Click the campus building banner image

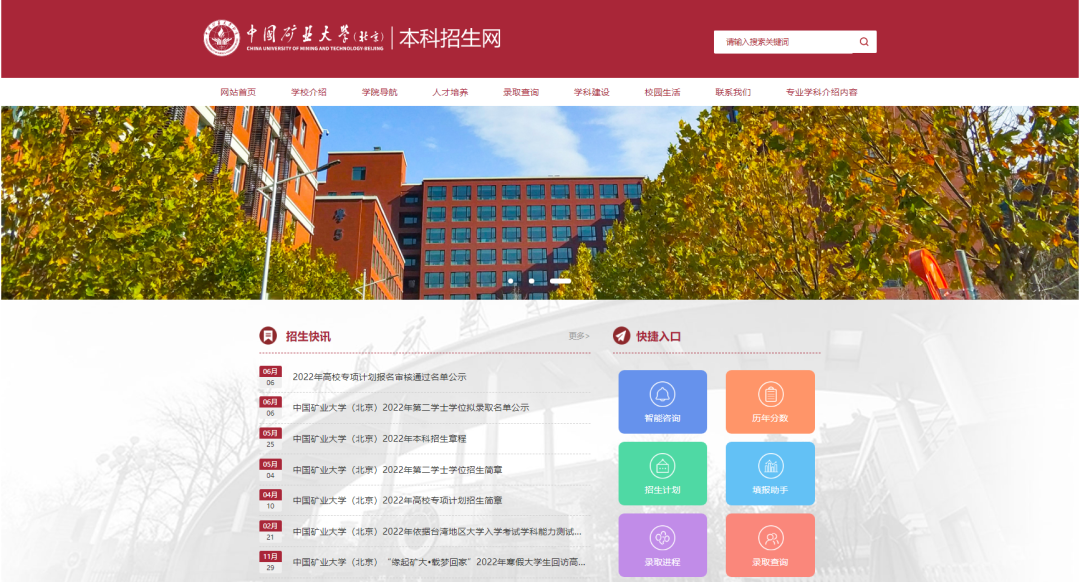coord(540,202)
